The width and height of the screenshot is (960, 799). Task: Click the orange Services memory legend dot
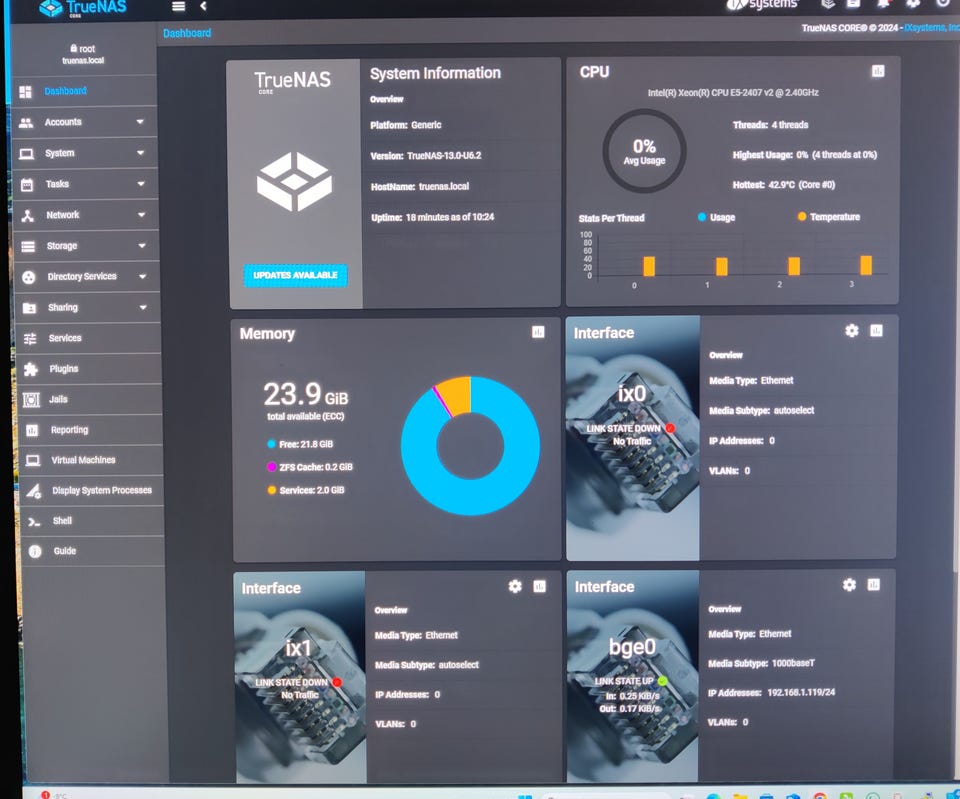pos(271,490)
